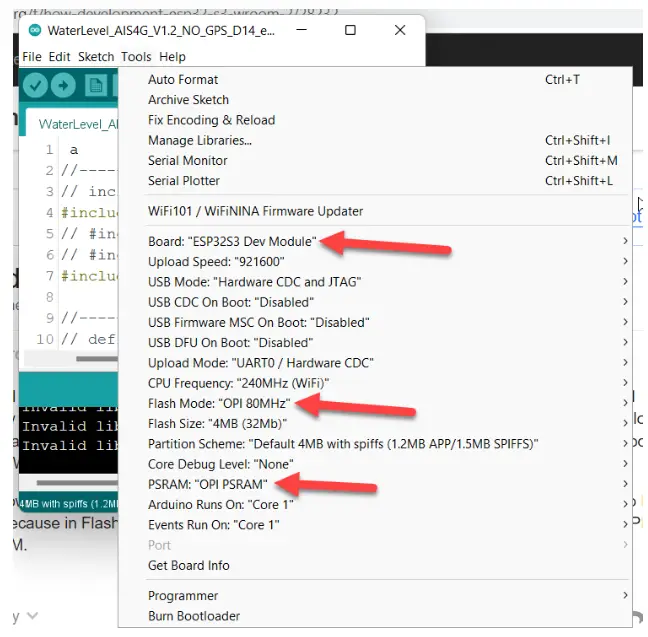Launch the Serial Monitor
The width and height of the screenshot is (648, 637).
[x=375, y=160]
